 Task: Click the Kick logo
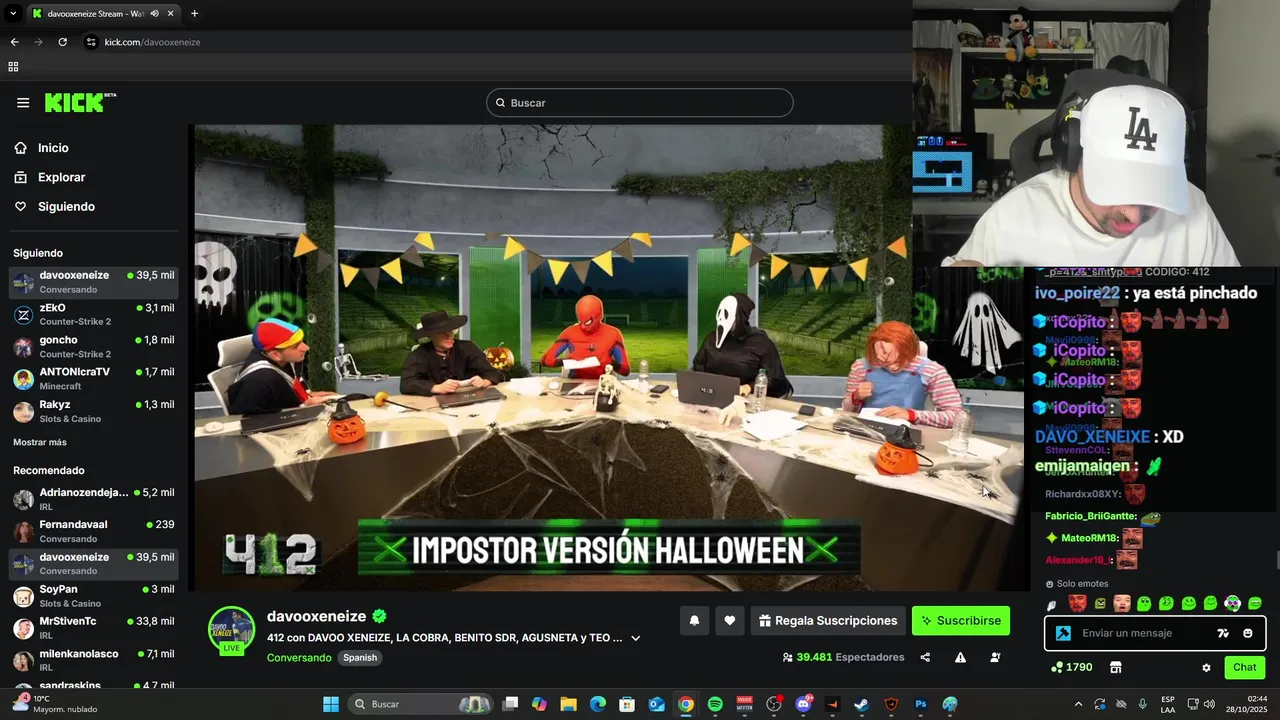click(x=80, y=102)
